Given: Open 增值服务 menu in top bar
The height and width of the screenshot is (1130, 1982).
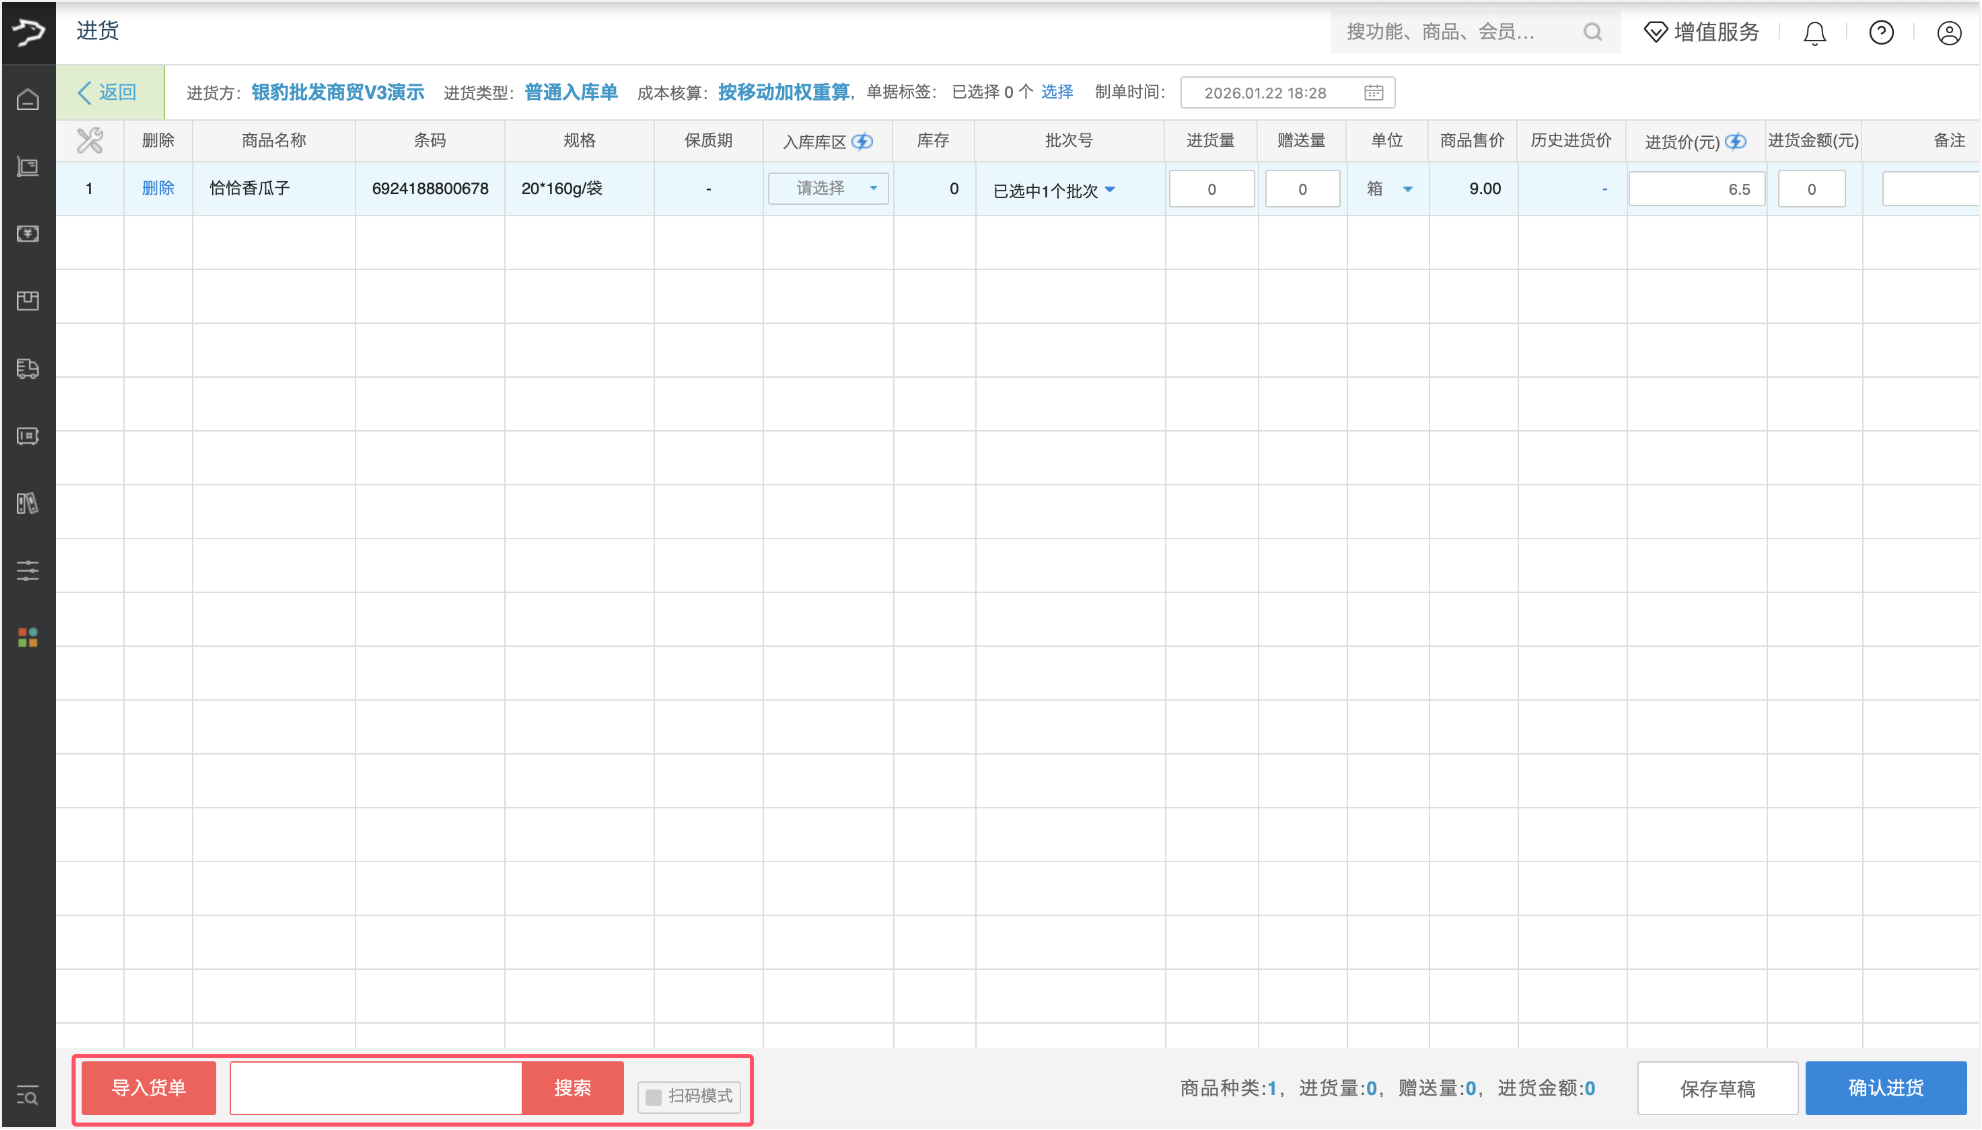Looking at the screenshot, I should pos(1702,33).
